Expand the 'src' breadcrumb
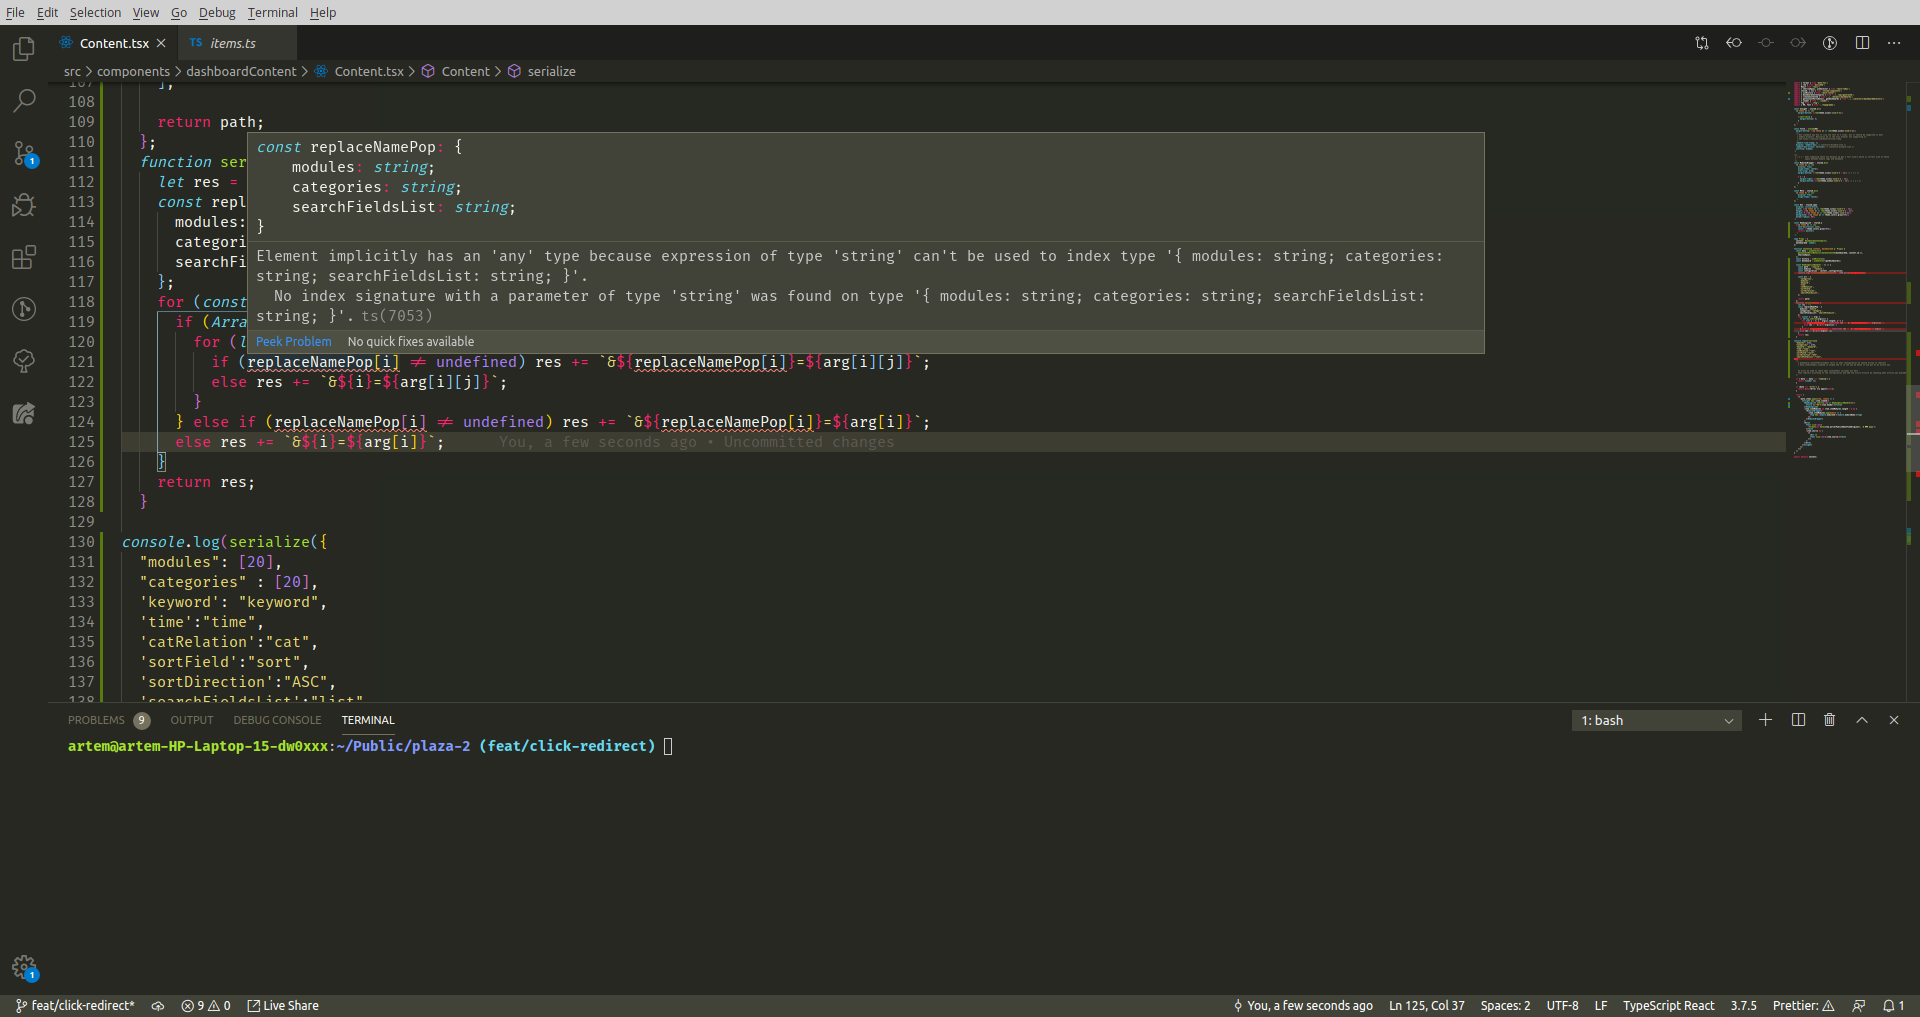This screenshot has width=1920, height=1017. (x=72, y=71)
